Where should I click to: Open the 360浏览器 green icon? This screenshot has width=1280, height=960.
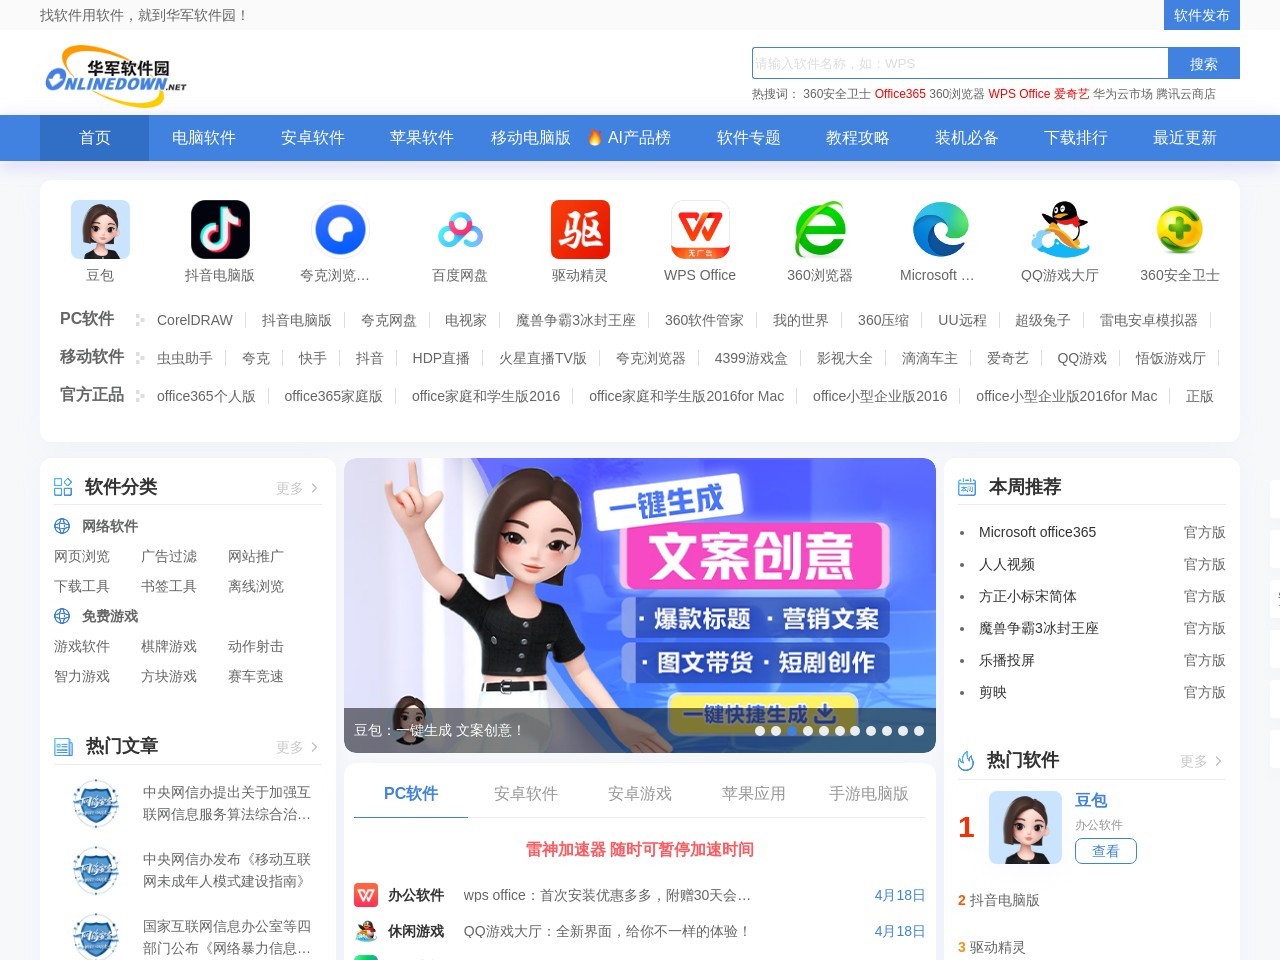click(820, 229)
